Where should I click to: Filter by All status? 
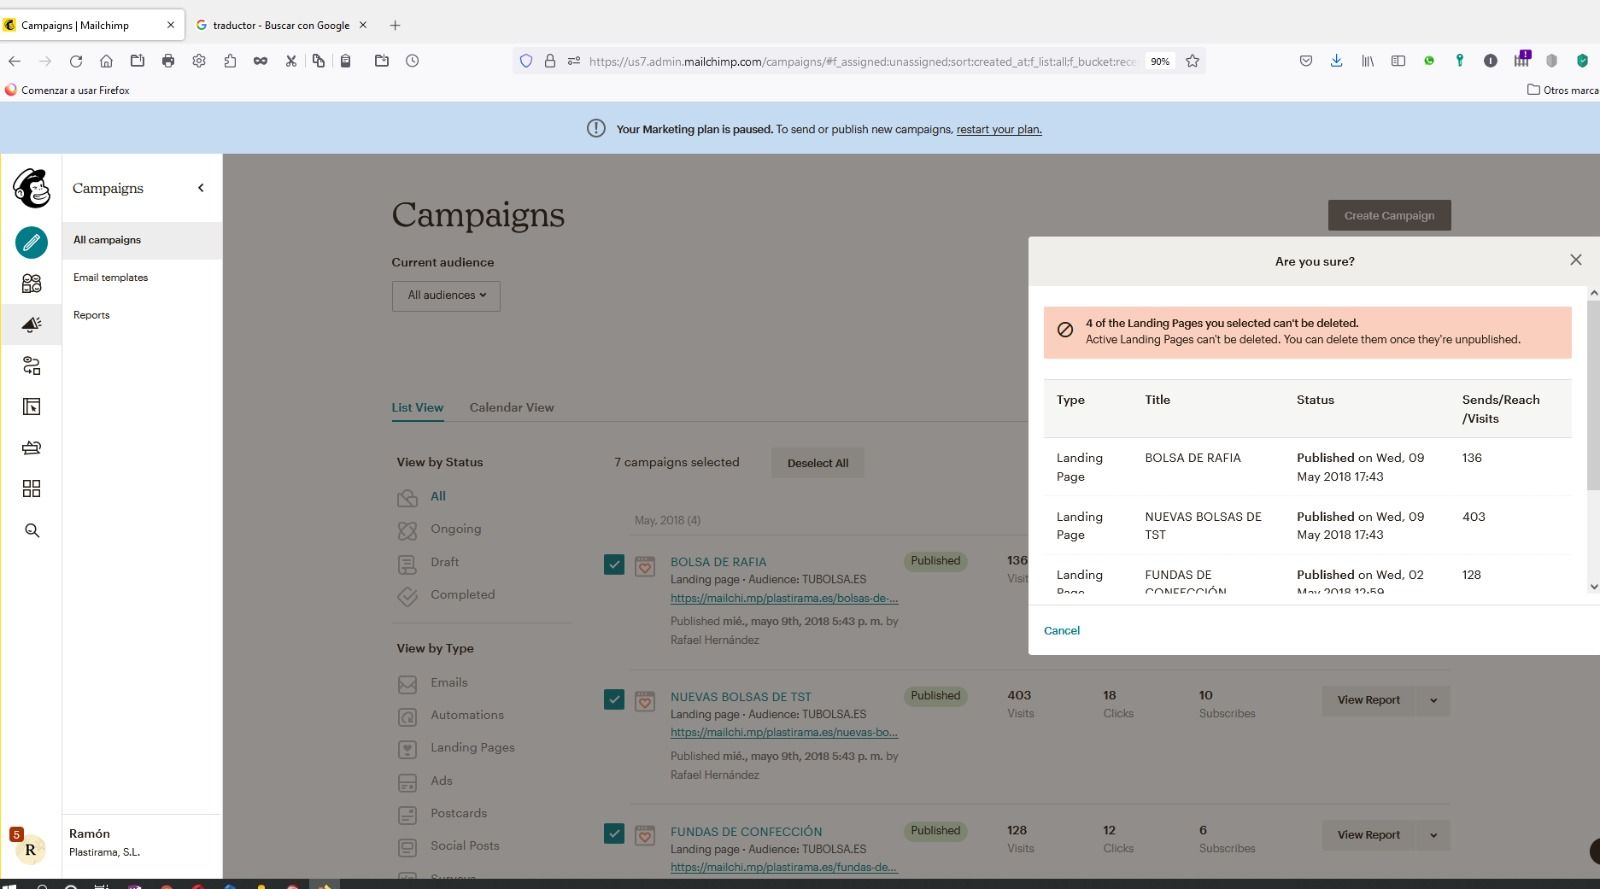coord(438,496)
